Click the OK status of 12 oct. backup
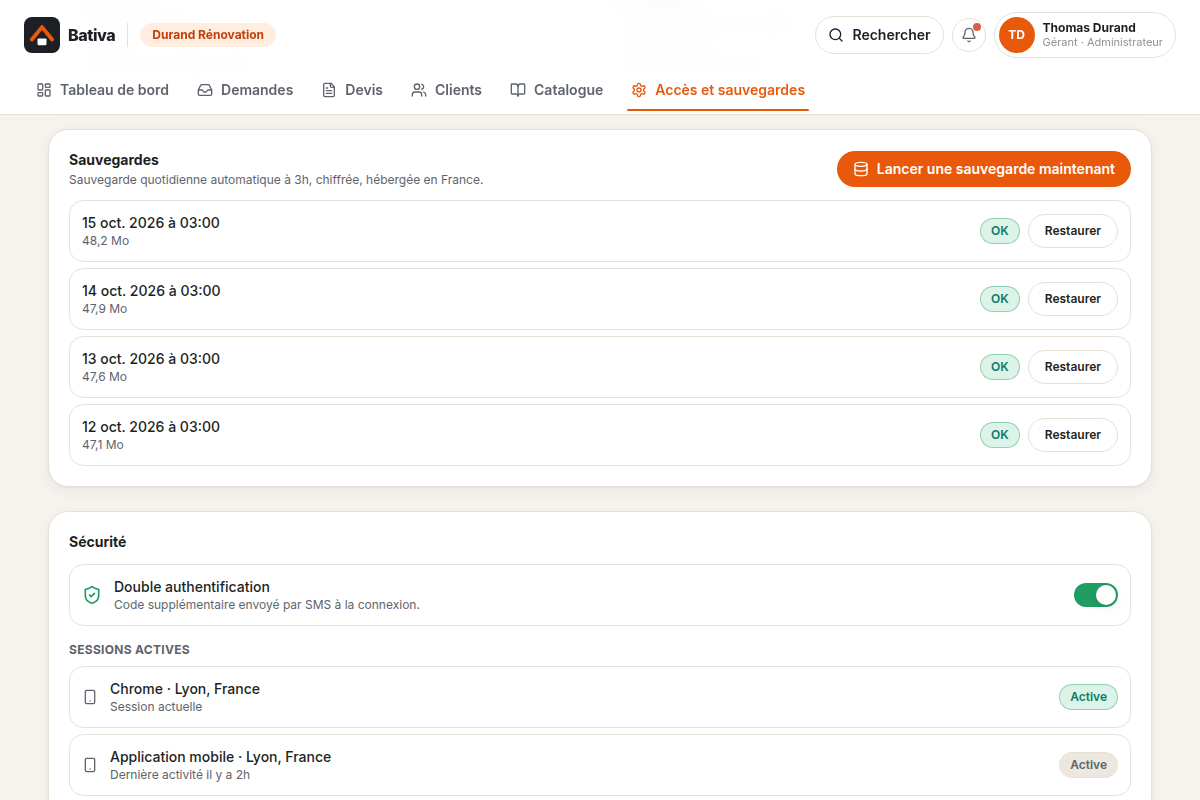Screen dimensions: 1200x800 tap(1000, 435)
